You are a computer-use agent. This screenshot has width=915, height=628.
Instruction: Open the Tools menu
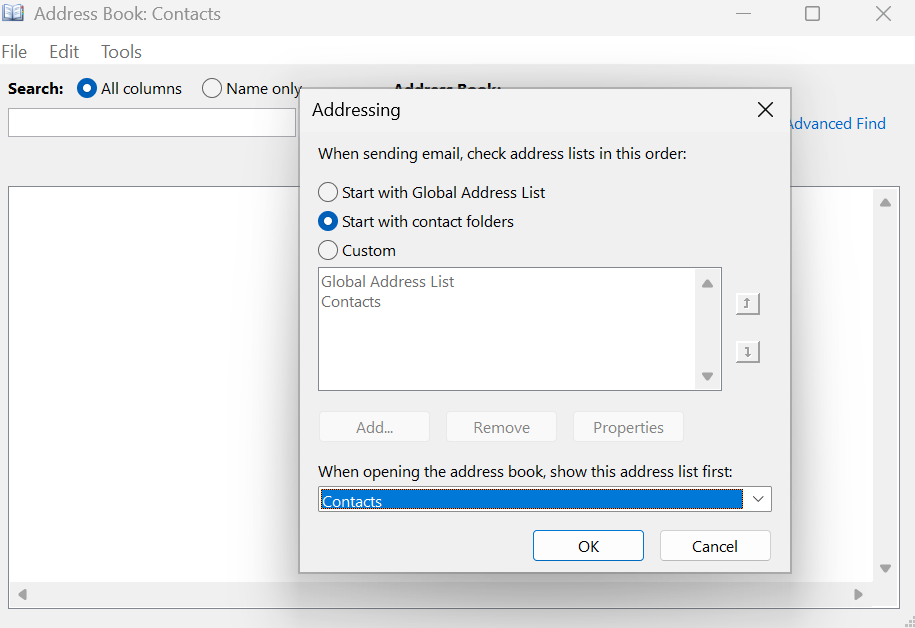click(x=121, y=51)
